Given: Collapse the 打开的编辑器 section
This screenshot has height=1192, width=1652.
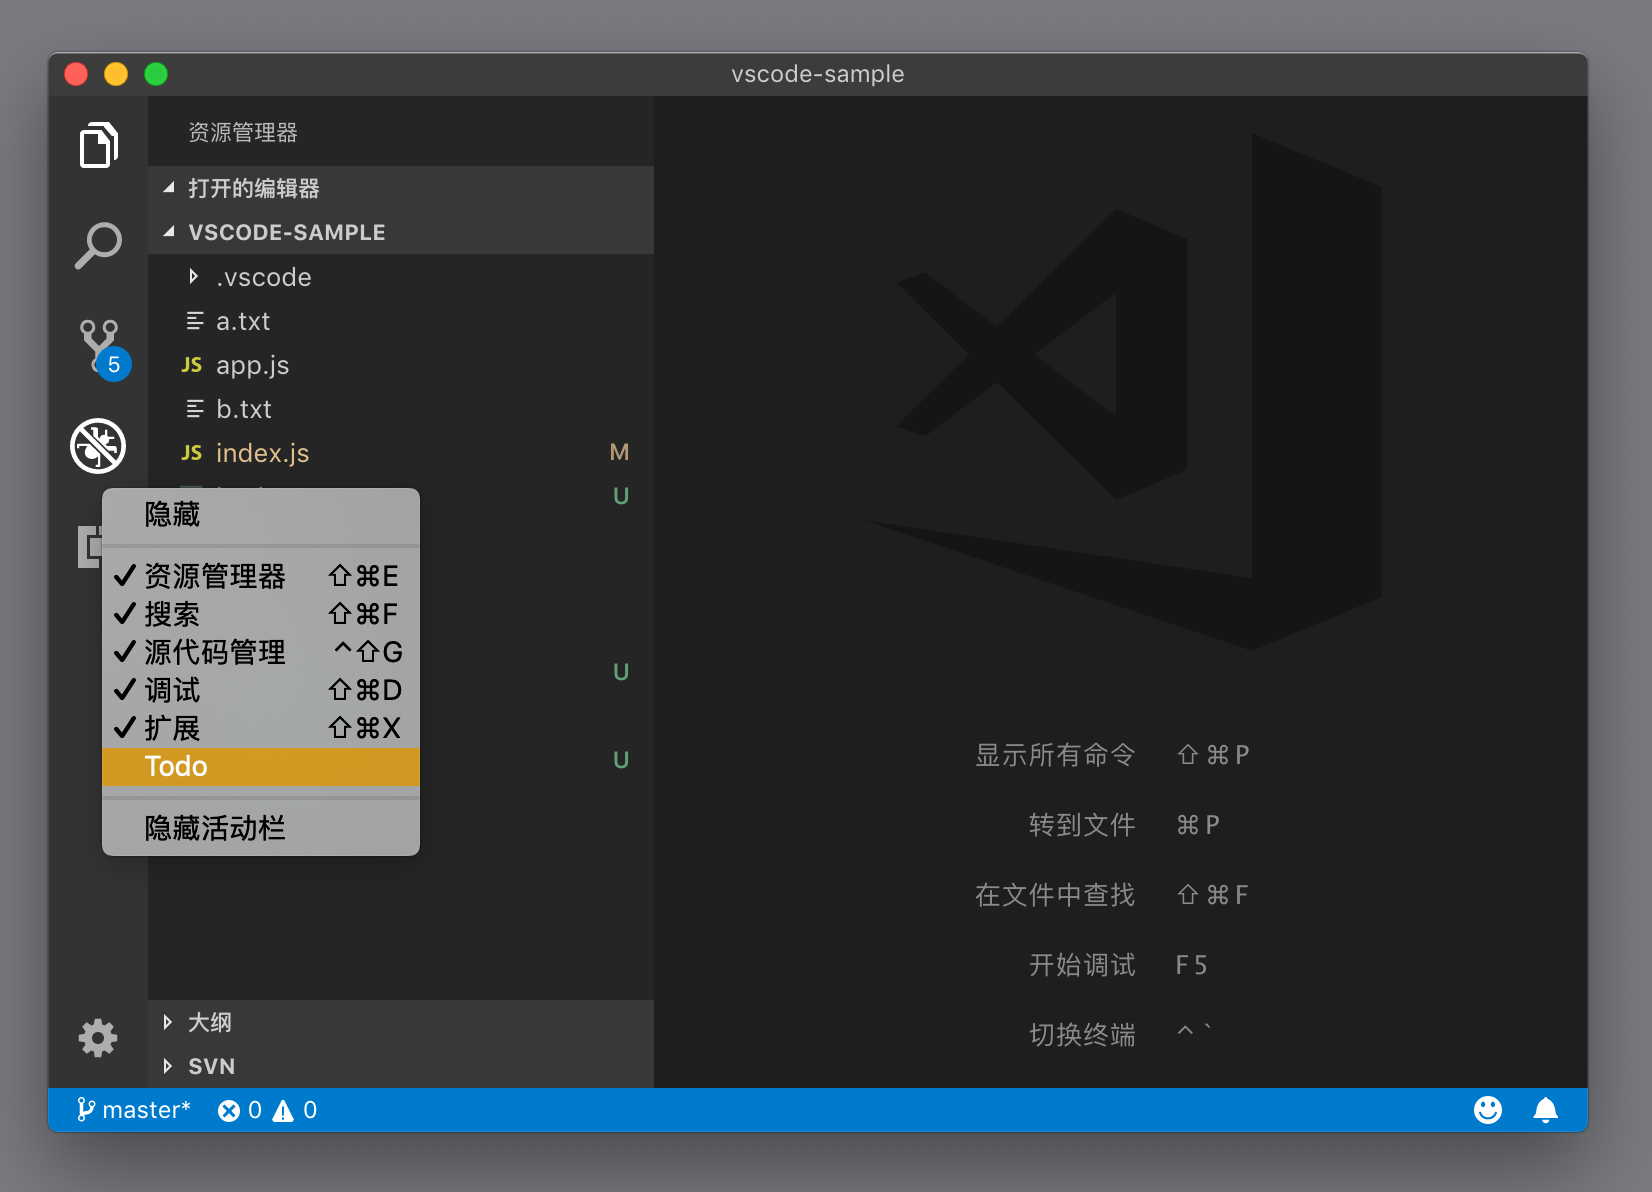Looking at the screenshot, I should (x=401, y=188).
